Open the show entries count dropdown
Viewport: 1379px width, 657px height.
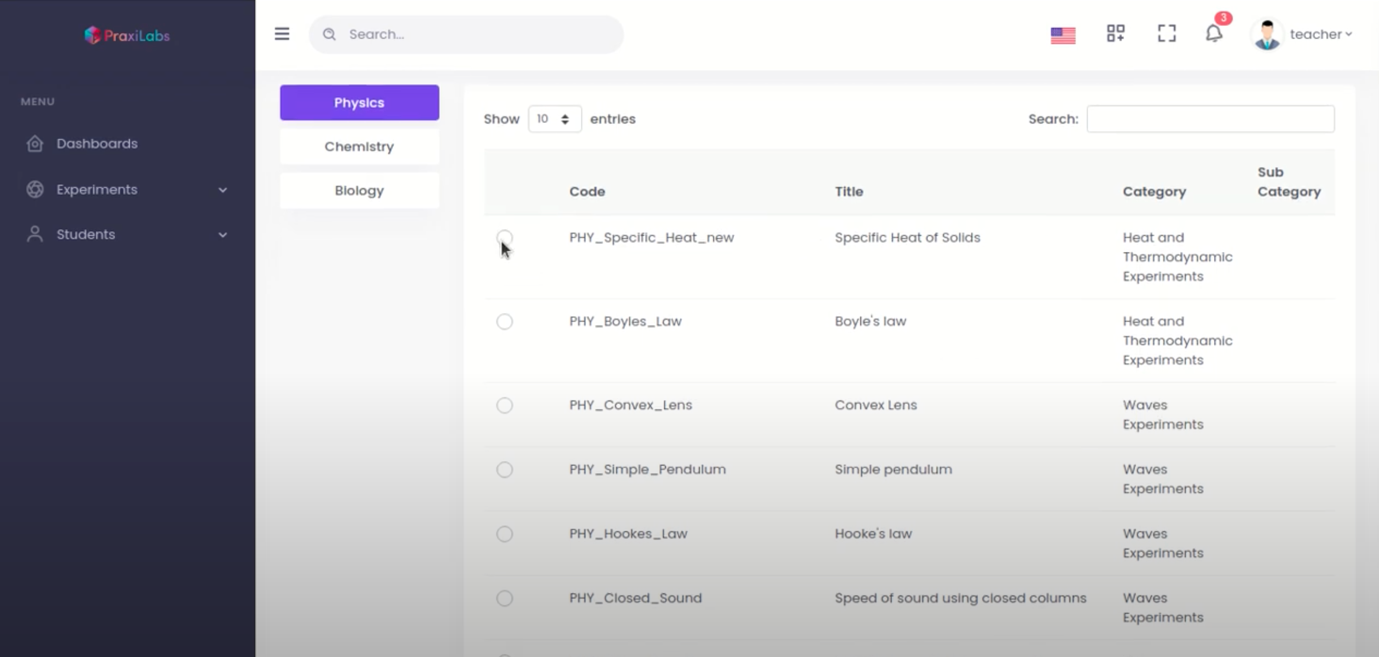coord(554,119)
